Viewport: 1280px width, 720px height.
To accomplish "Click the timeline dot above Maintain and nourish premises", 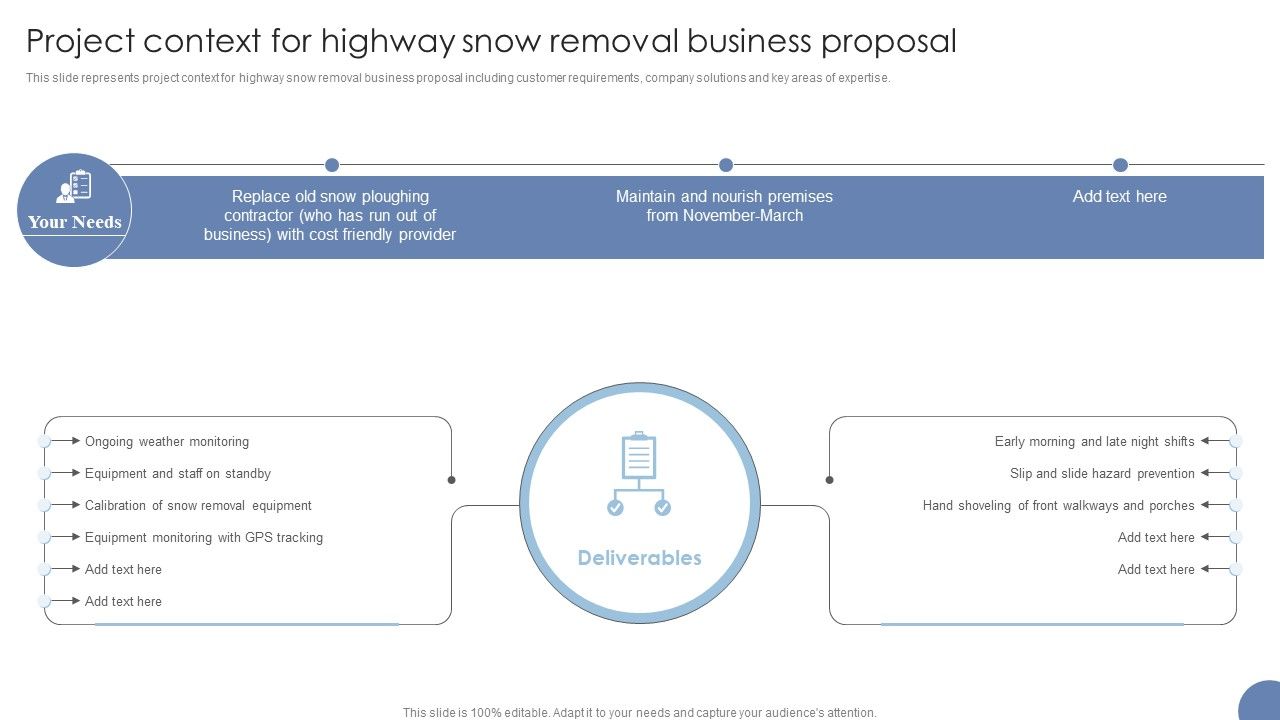I will [726, 165].
